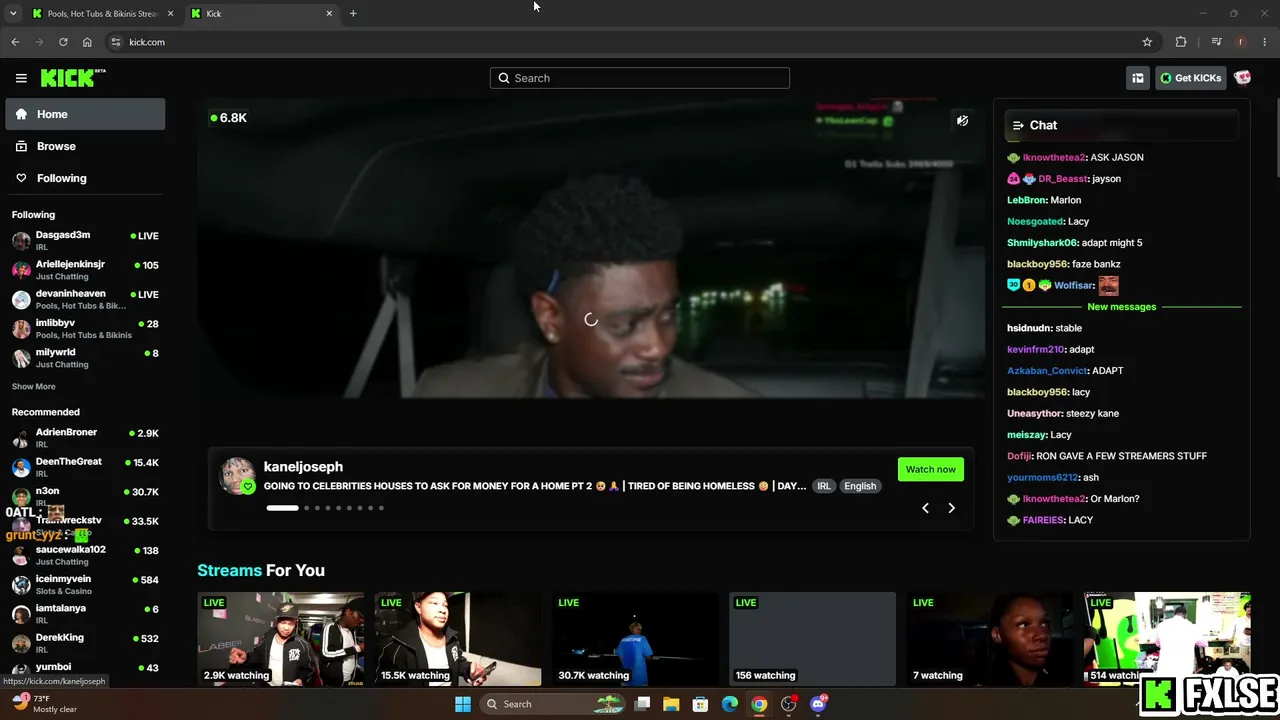Open DeenTheGreat in Recommended channels
Viewport: 1280px width, 720px height.
click(x=85, y=467)
